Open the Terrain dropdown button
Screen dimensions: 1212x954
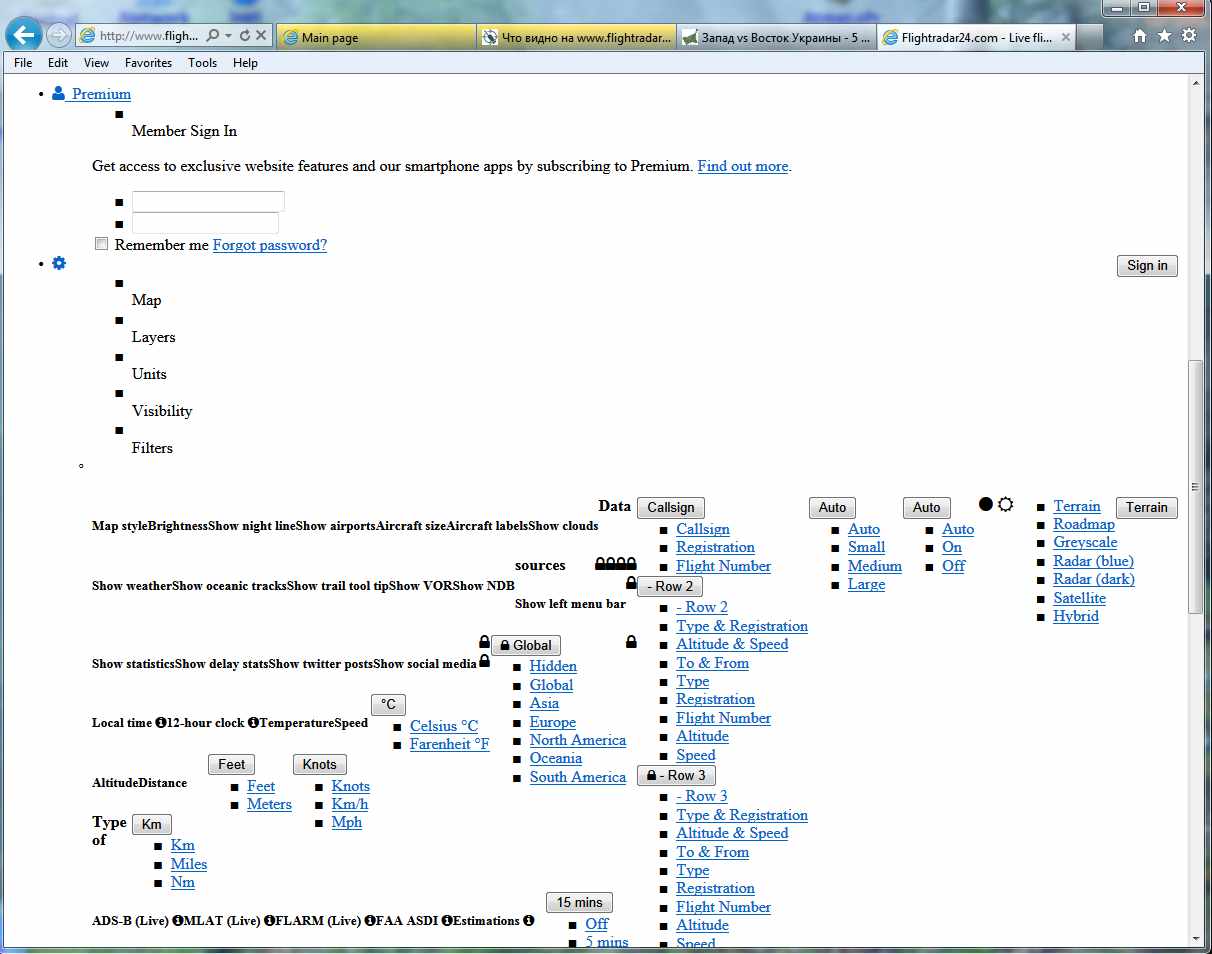(1146, 508)
